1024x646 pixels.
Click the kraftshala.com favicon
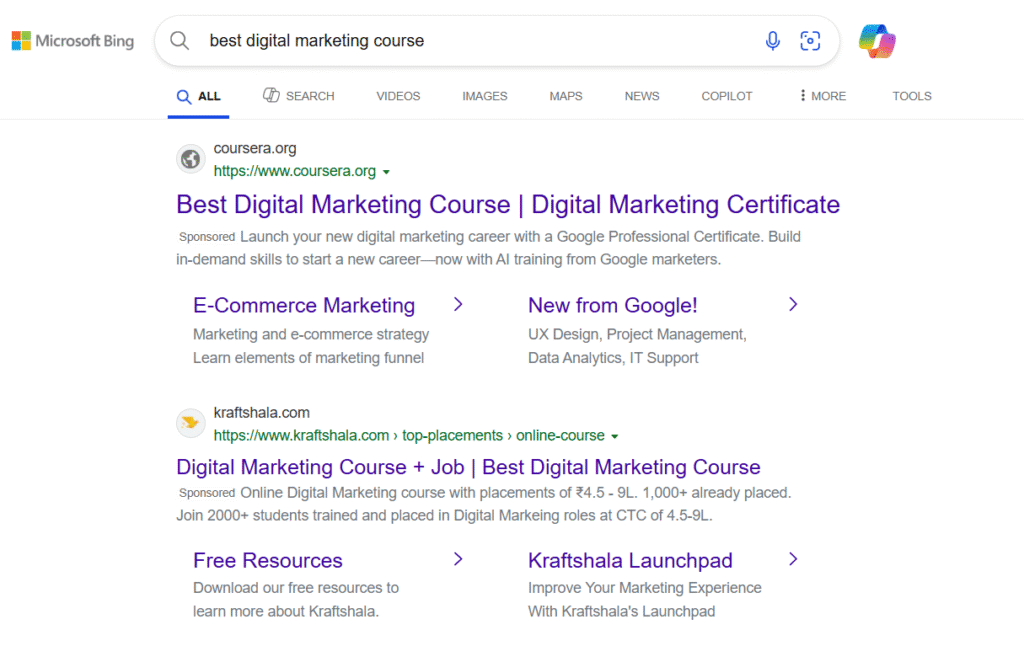tap(191, 423)
